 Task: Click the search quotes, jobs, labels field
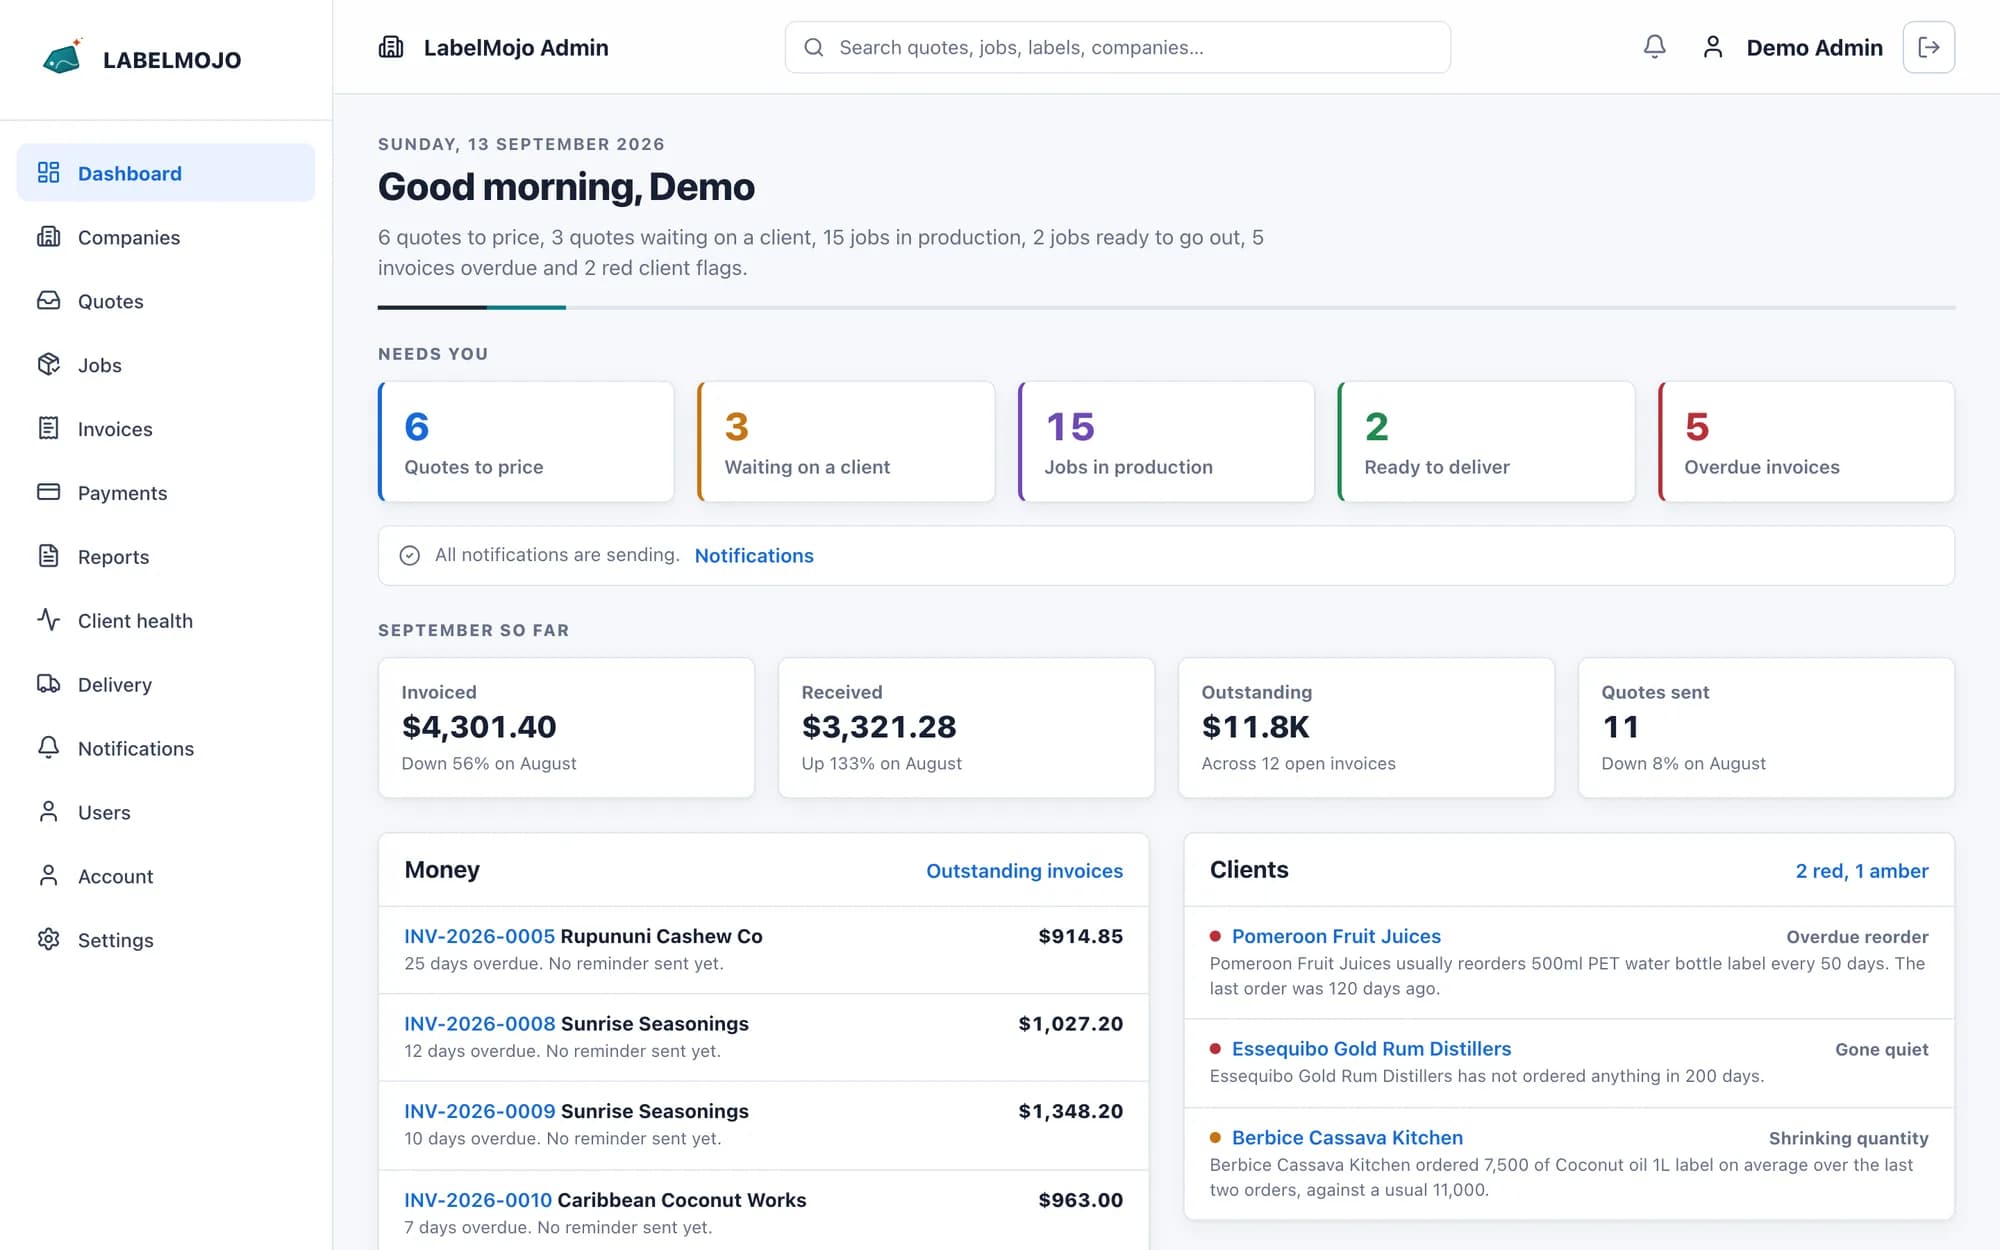coord(1117,47)
